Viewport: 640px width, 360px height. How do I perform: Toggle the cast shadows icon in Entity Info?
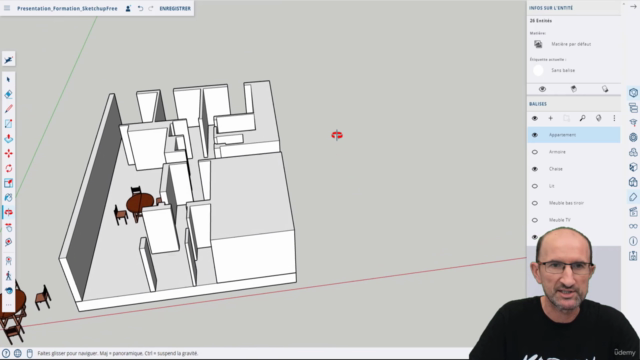point(573,89)
